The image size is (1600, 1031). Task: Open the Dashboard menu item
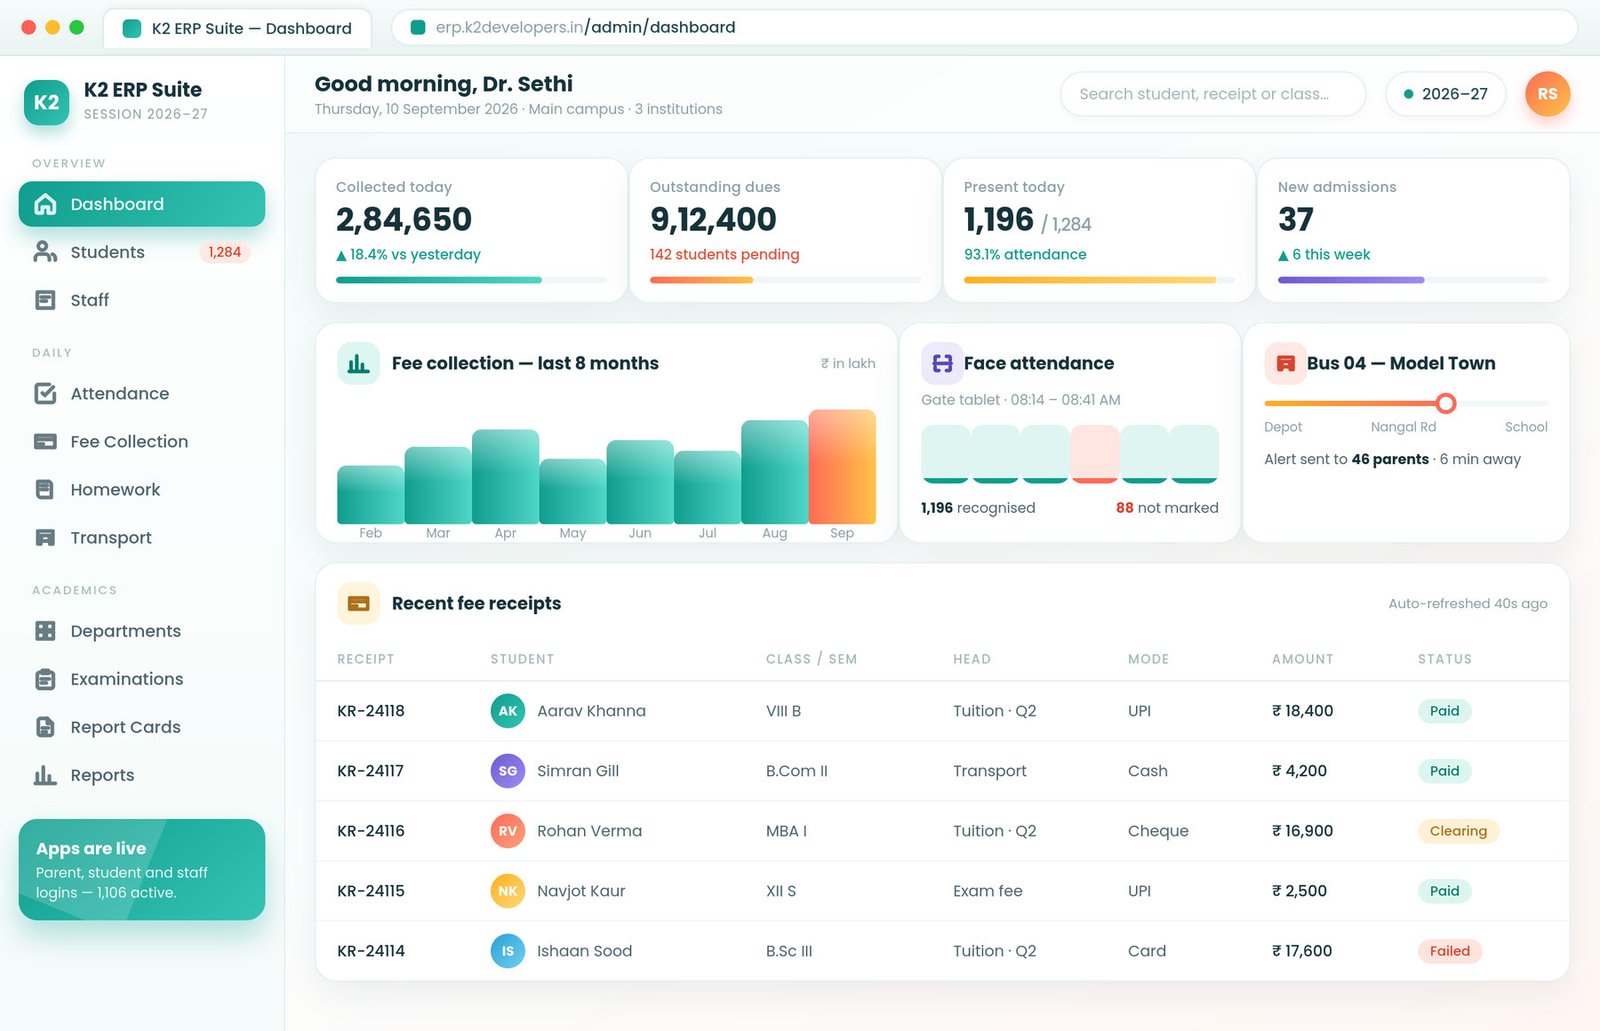click(142, 204)
